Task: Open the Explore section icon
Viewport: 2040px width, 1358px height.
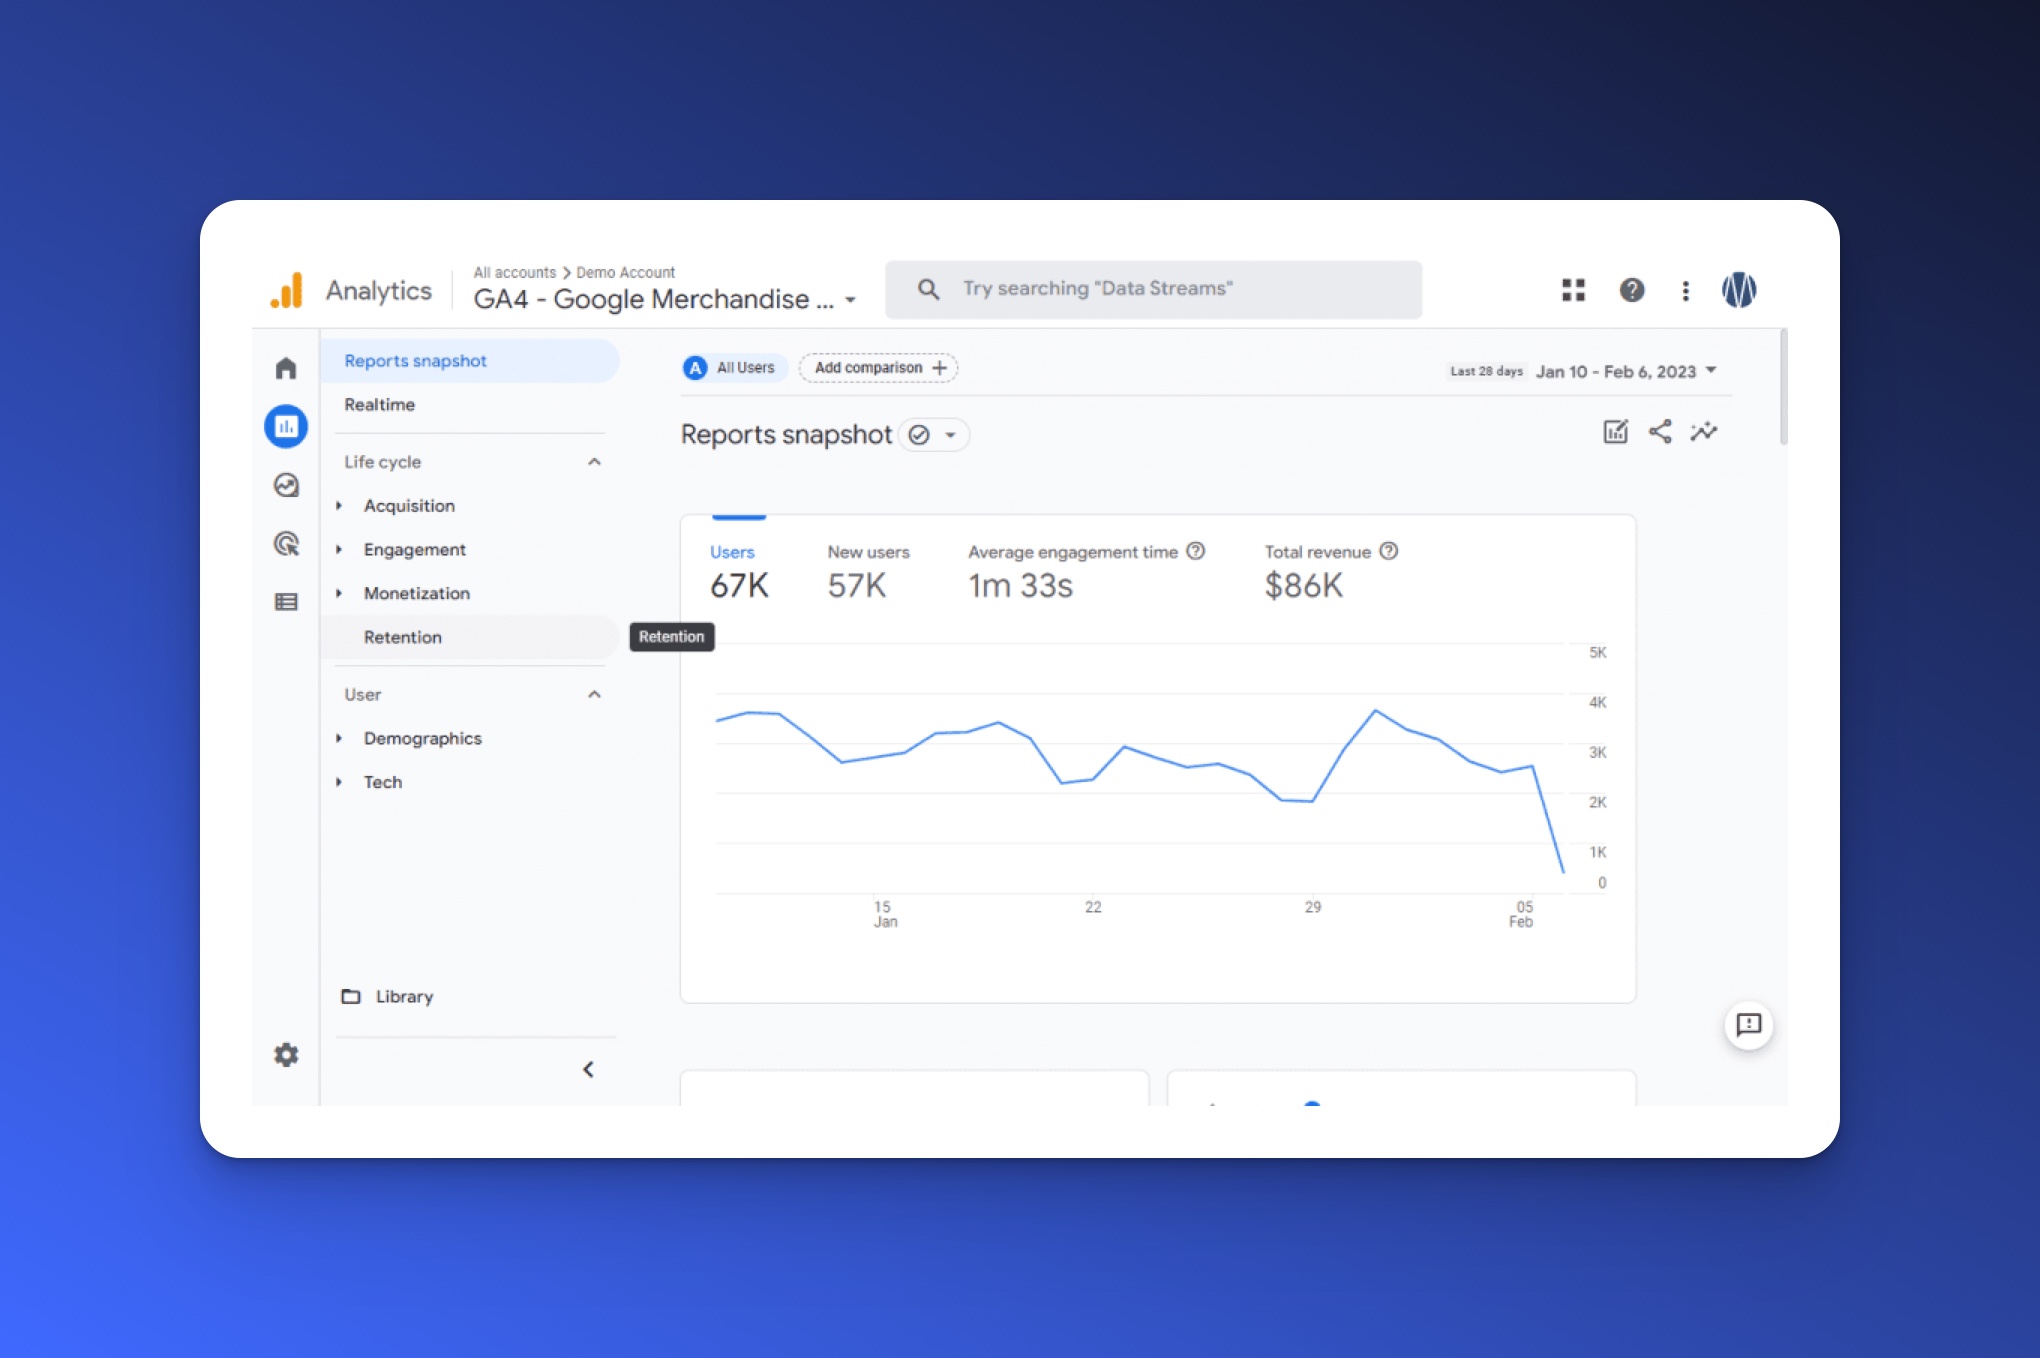Action: (x=286, y=485)
